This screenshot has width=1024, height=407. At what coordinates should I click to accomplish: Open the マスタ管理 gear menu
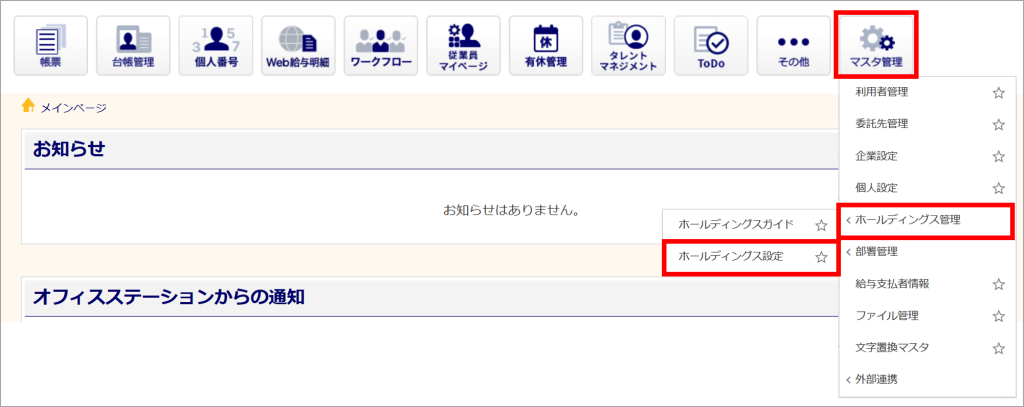tap(876, 46)
